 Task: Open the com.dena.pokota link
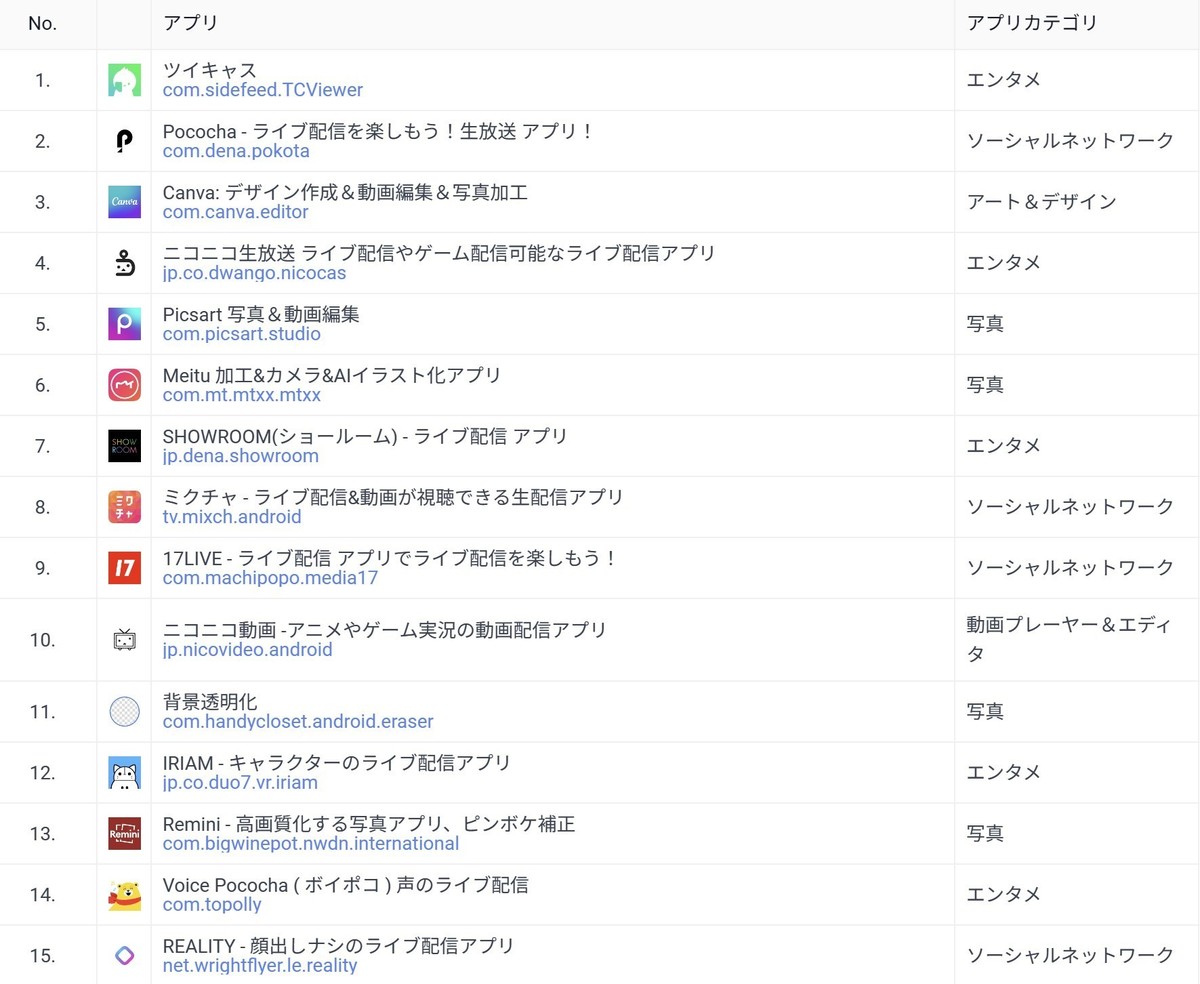236,151
